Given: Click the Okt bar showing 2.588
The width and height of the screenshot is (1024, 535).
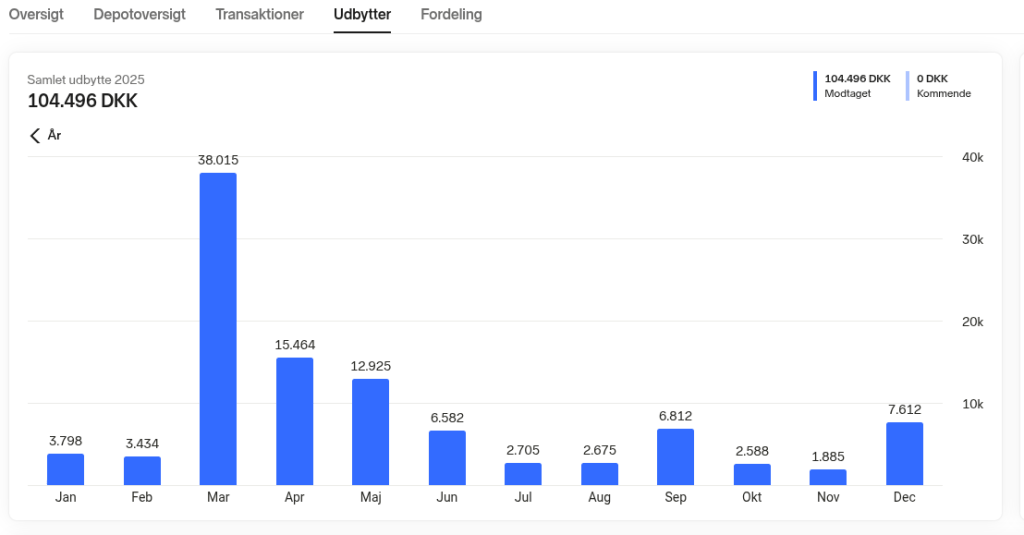Looking at the screenshot, I should 752,475.
